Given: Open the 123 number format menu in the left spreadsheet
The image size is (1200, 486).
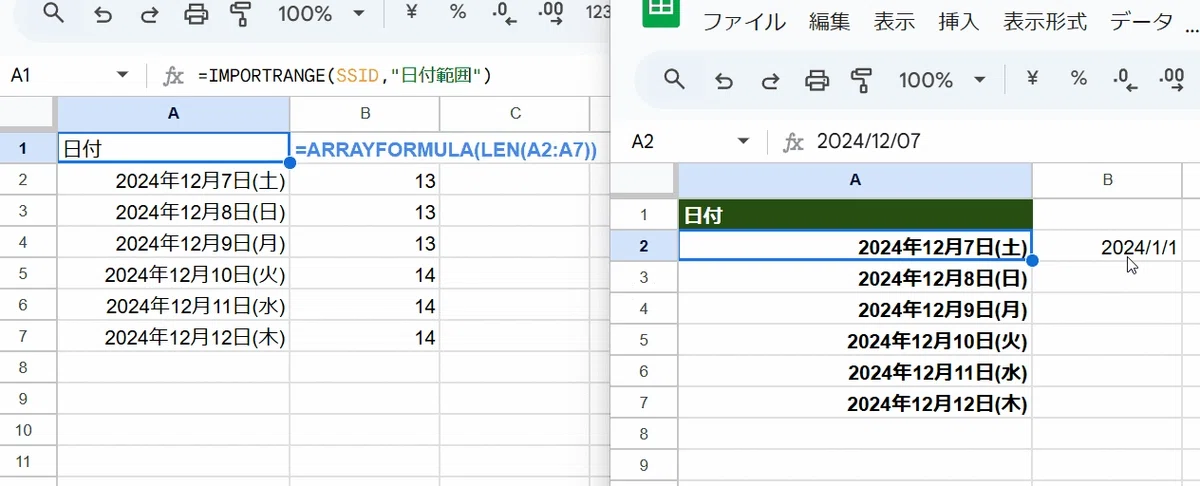Looking at the screenshot, I should (x=597, y=13).
